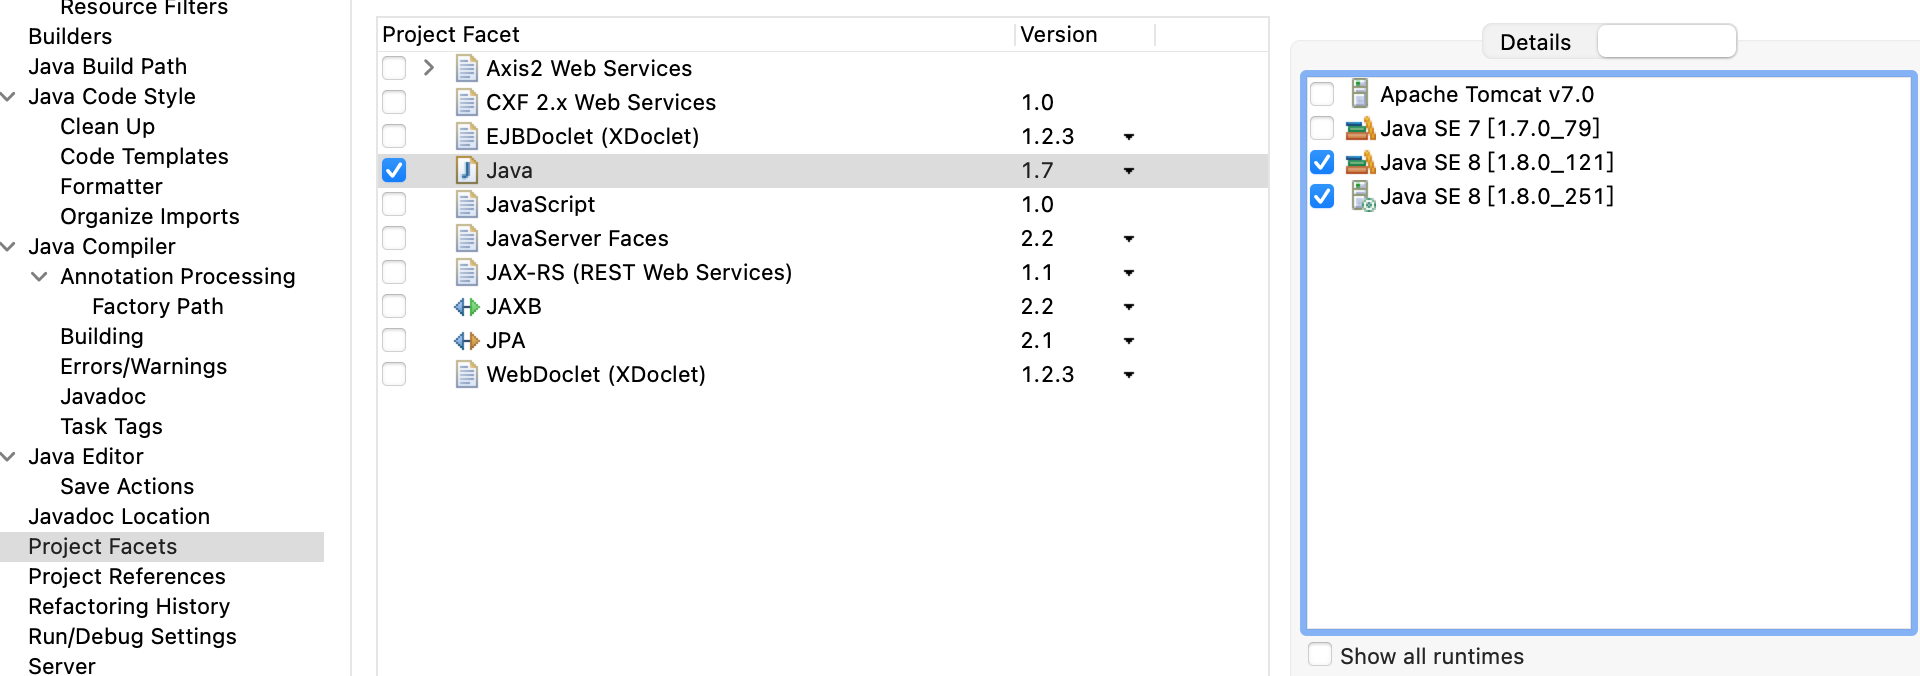The height and width of the screenshot is (676, 1920).
Task: Expand the Axis2 Web Services facet
Action: point(428,68)
